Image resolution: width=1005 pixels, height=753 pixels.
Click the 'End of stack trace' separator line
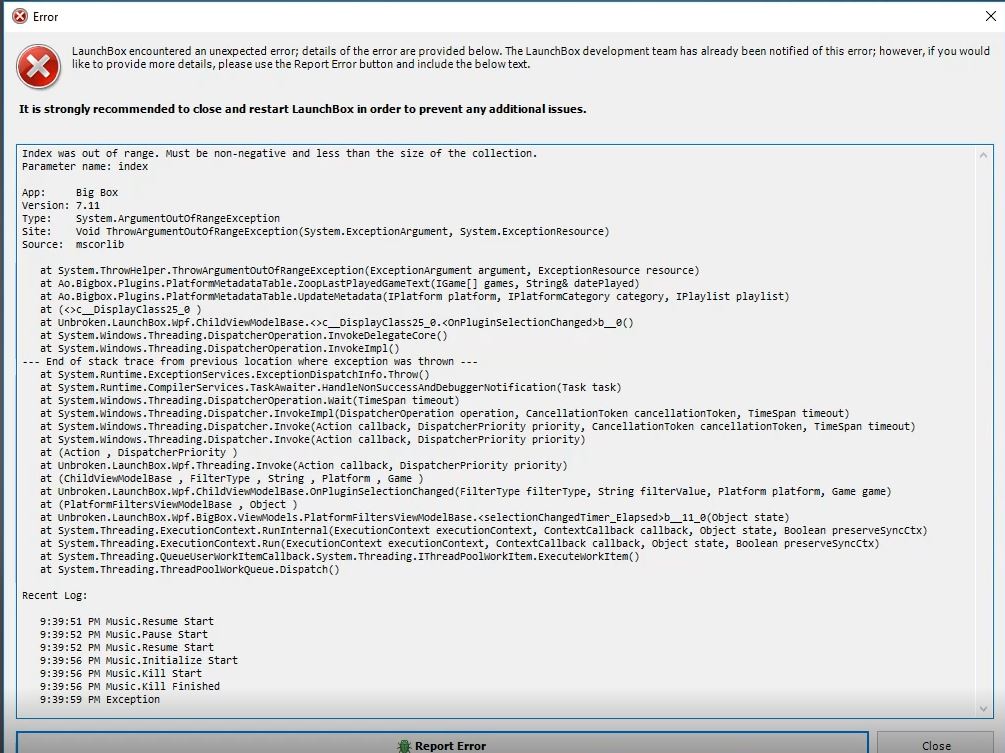pyautogui.click(x=250, y=361)
